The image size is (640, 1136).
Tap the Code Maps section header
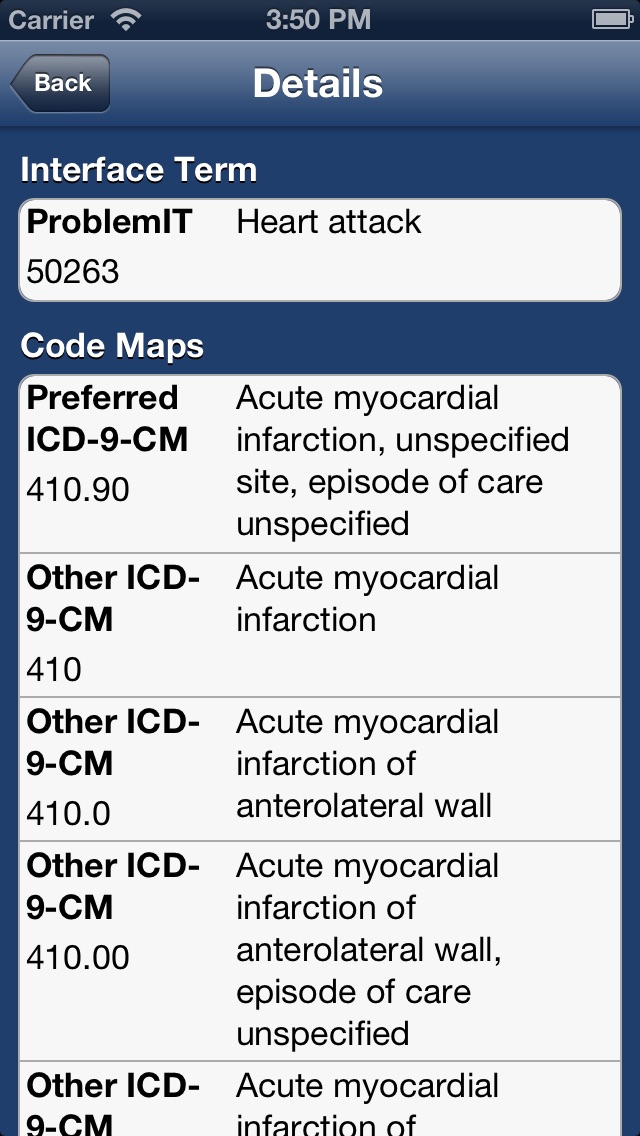click(x=112, y=346)
